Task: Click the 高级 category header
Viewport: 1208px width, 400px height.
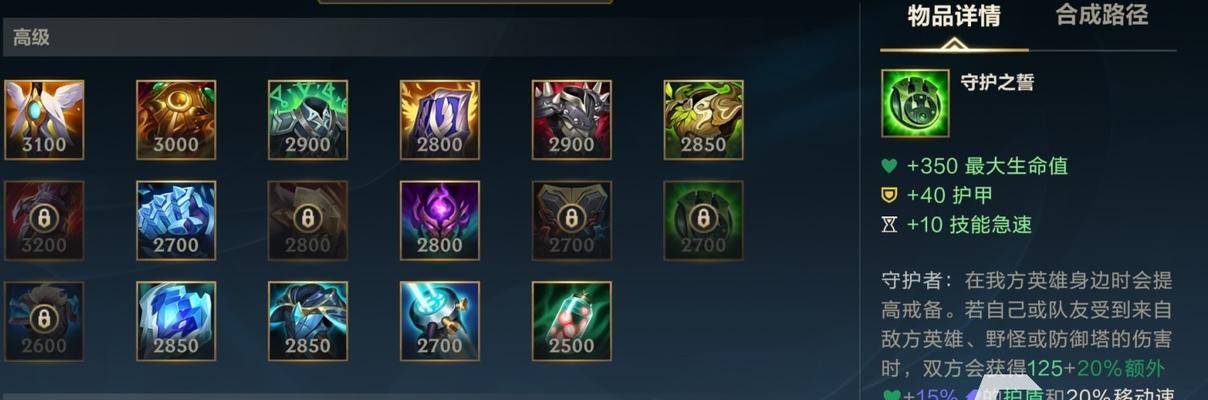Action: coord(31,38)
